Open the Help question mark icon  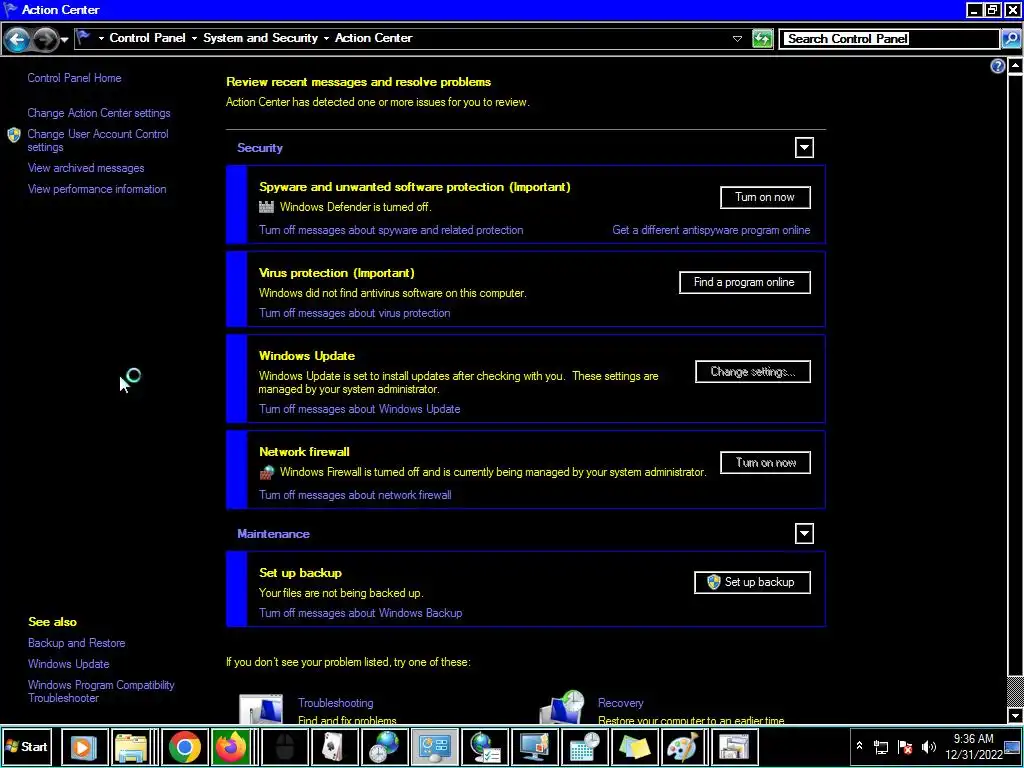(997, 66)
